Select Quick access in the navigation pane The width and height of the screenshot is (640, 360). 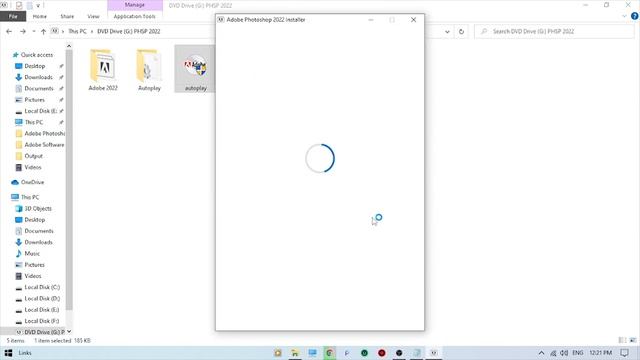pyautogui.click(x=37, y=55)
